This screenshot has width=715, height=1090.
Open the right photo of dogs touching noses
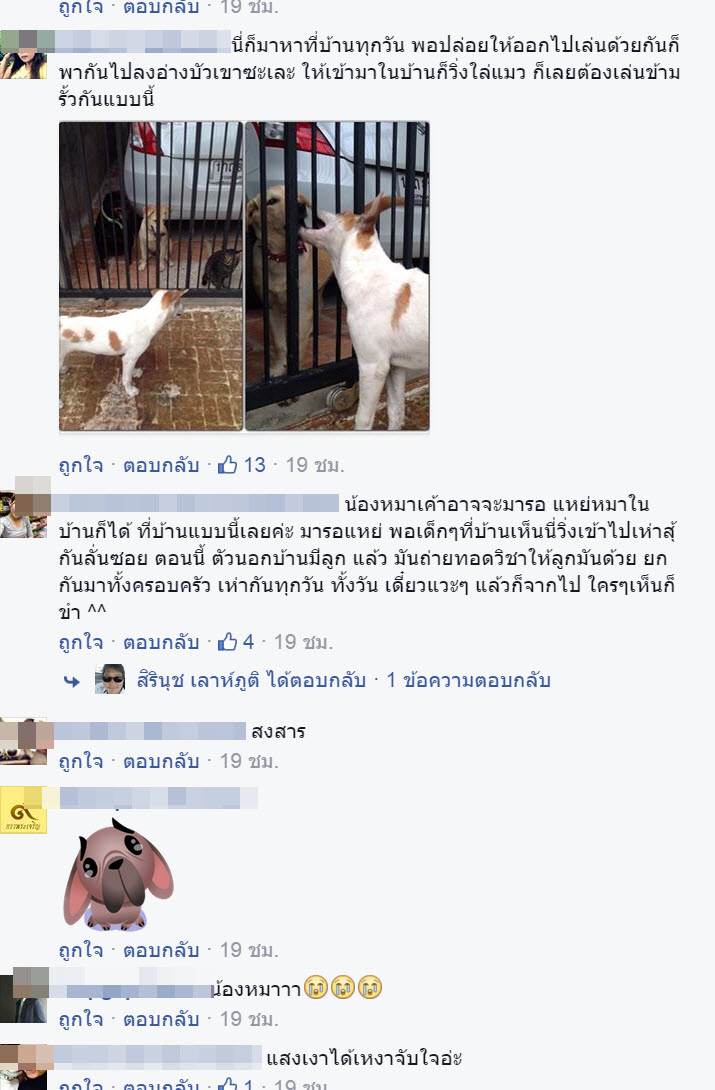coord(338,276)
